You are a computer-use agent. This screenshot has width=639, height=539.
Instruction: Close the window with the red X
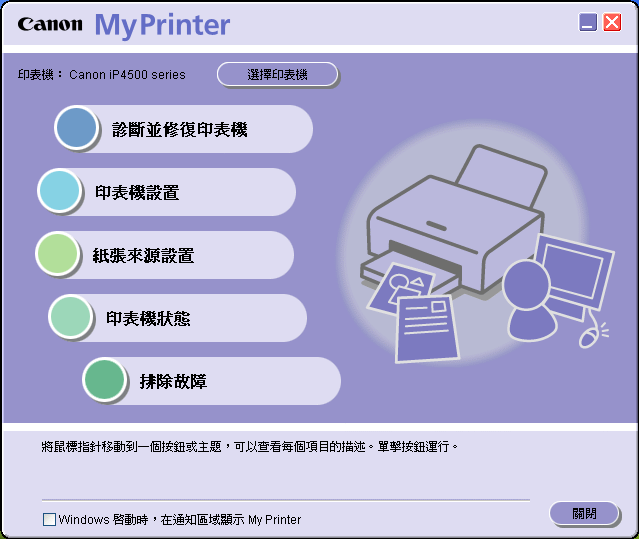612,22
